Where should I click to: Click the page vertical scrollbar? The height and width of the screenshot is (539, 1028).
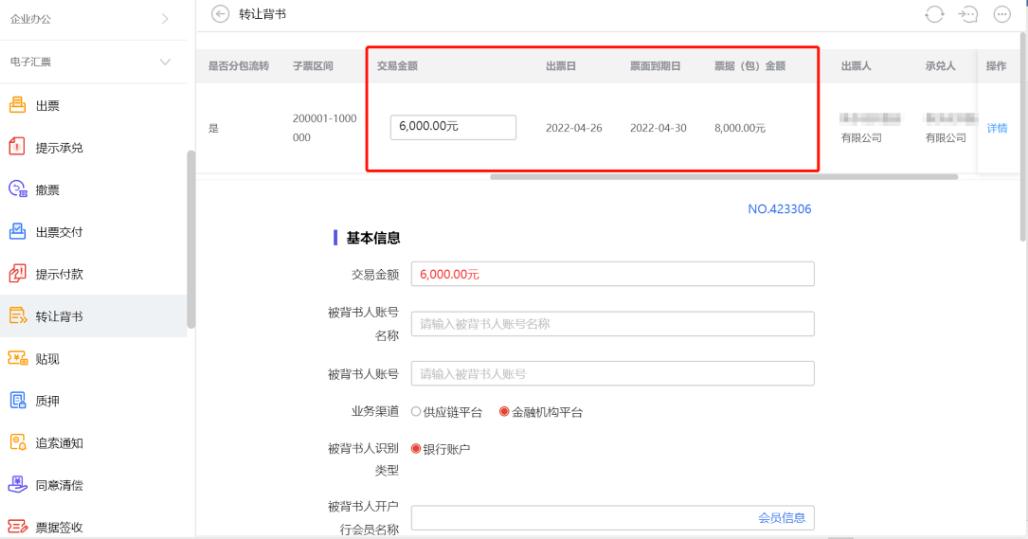click(1023, 136)
